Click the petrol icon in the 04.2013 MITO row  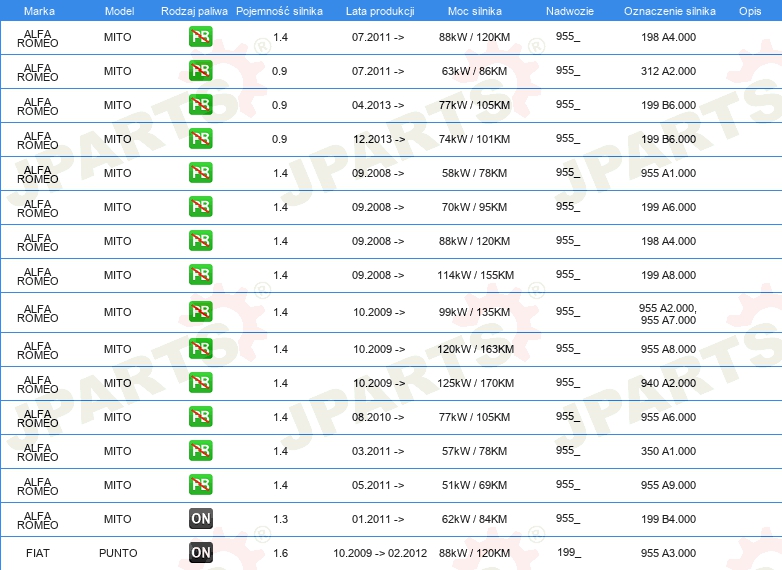pyautogui.click(x=200, y=105)
